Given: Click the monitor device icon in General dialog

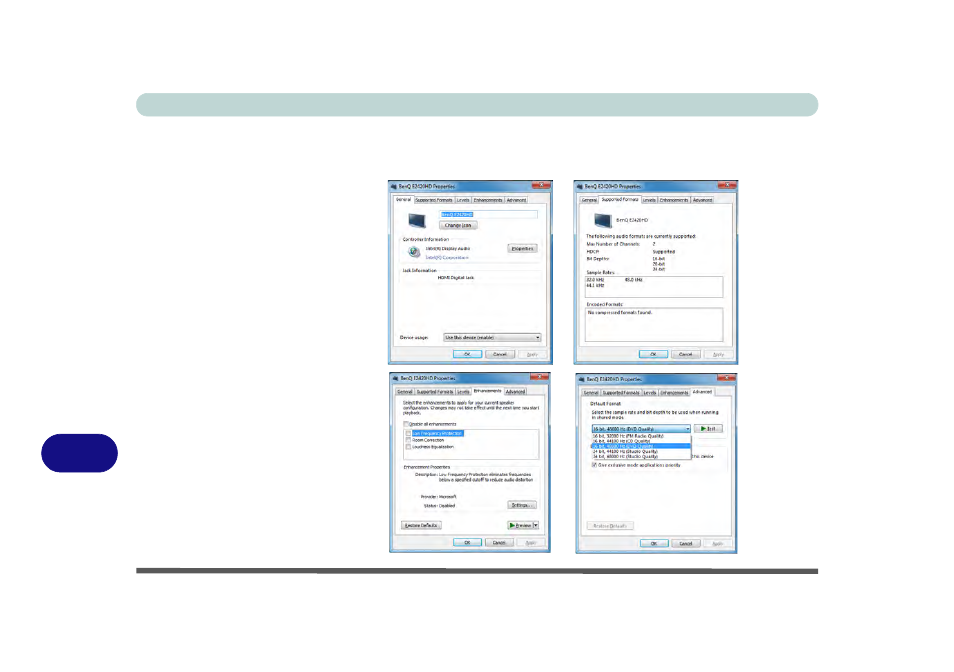Looking at the screenshot, I should (x=417, y=220).
